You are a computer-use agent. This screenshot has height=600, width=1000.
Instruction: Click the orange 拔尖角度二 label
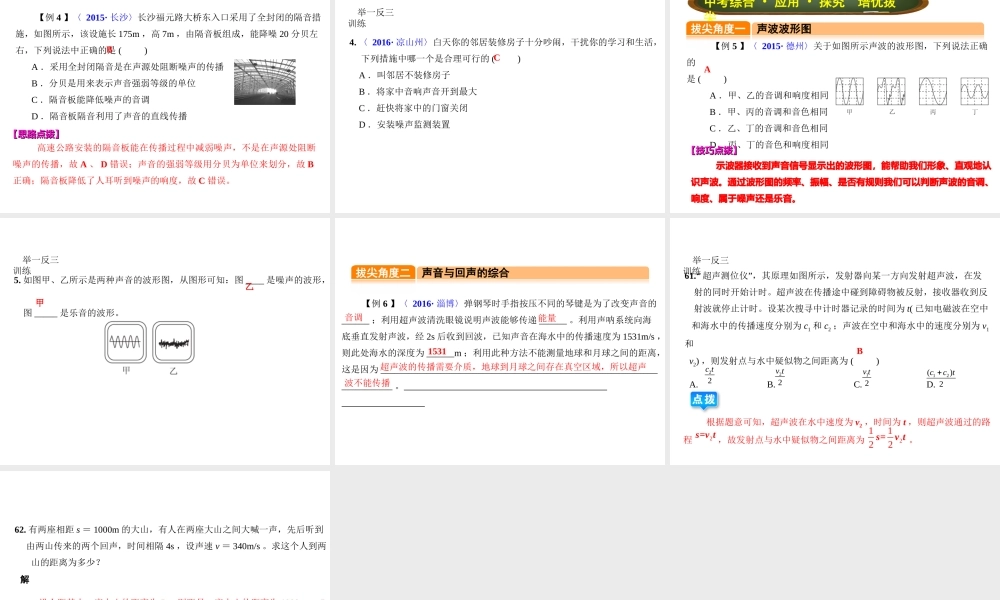tap(383, 273)
